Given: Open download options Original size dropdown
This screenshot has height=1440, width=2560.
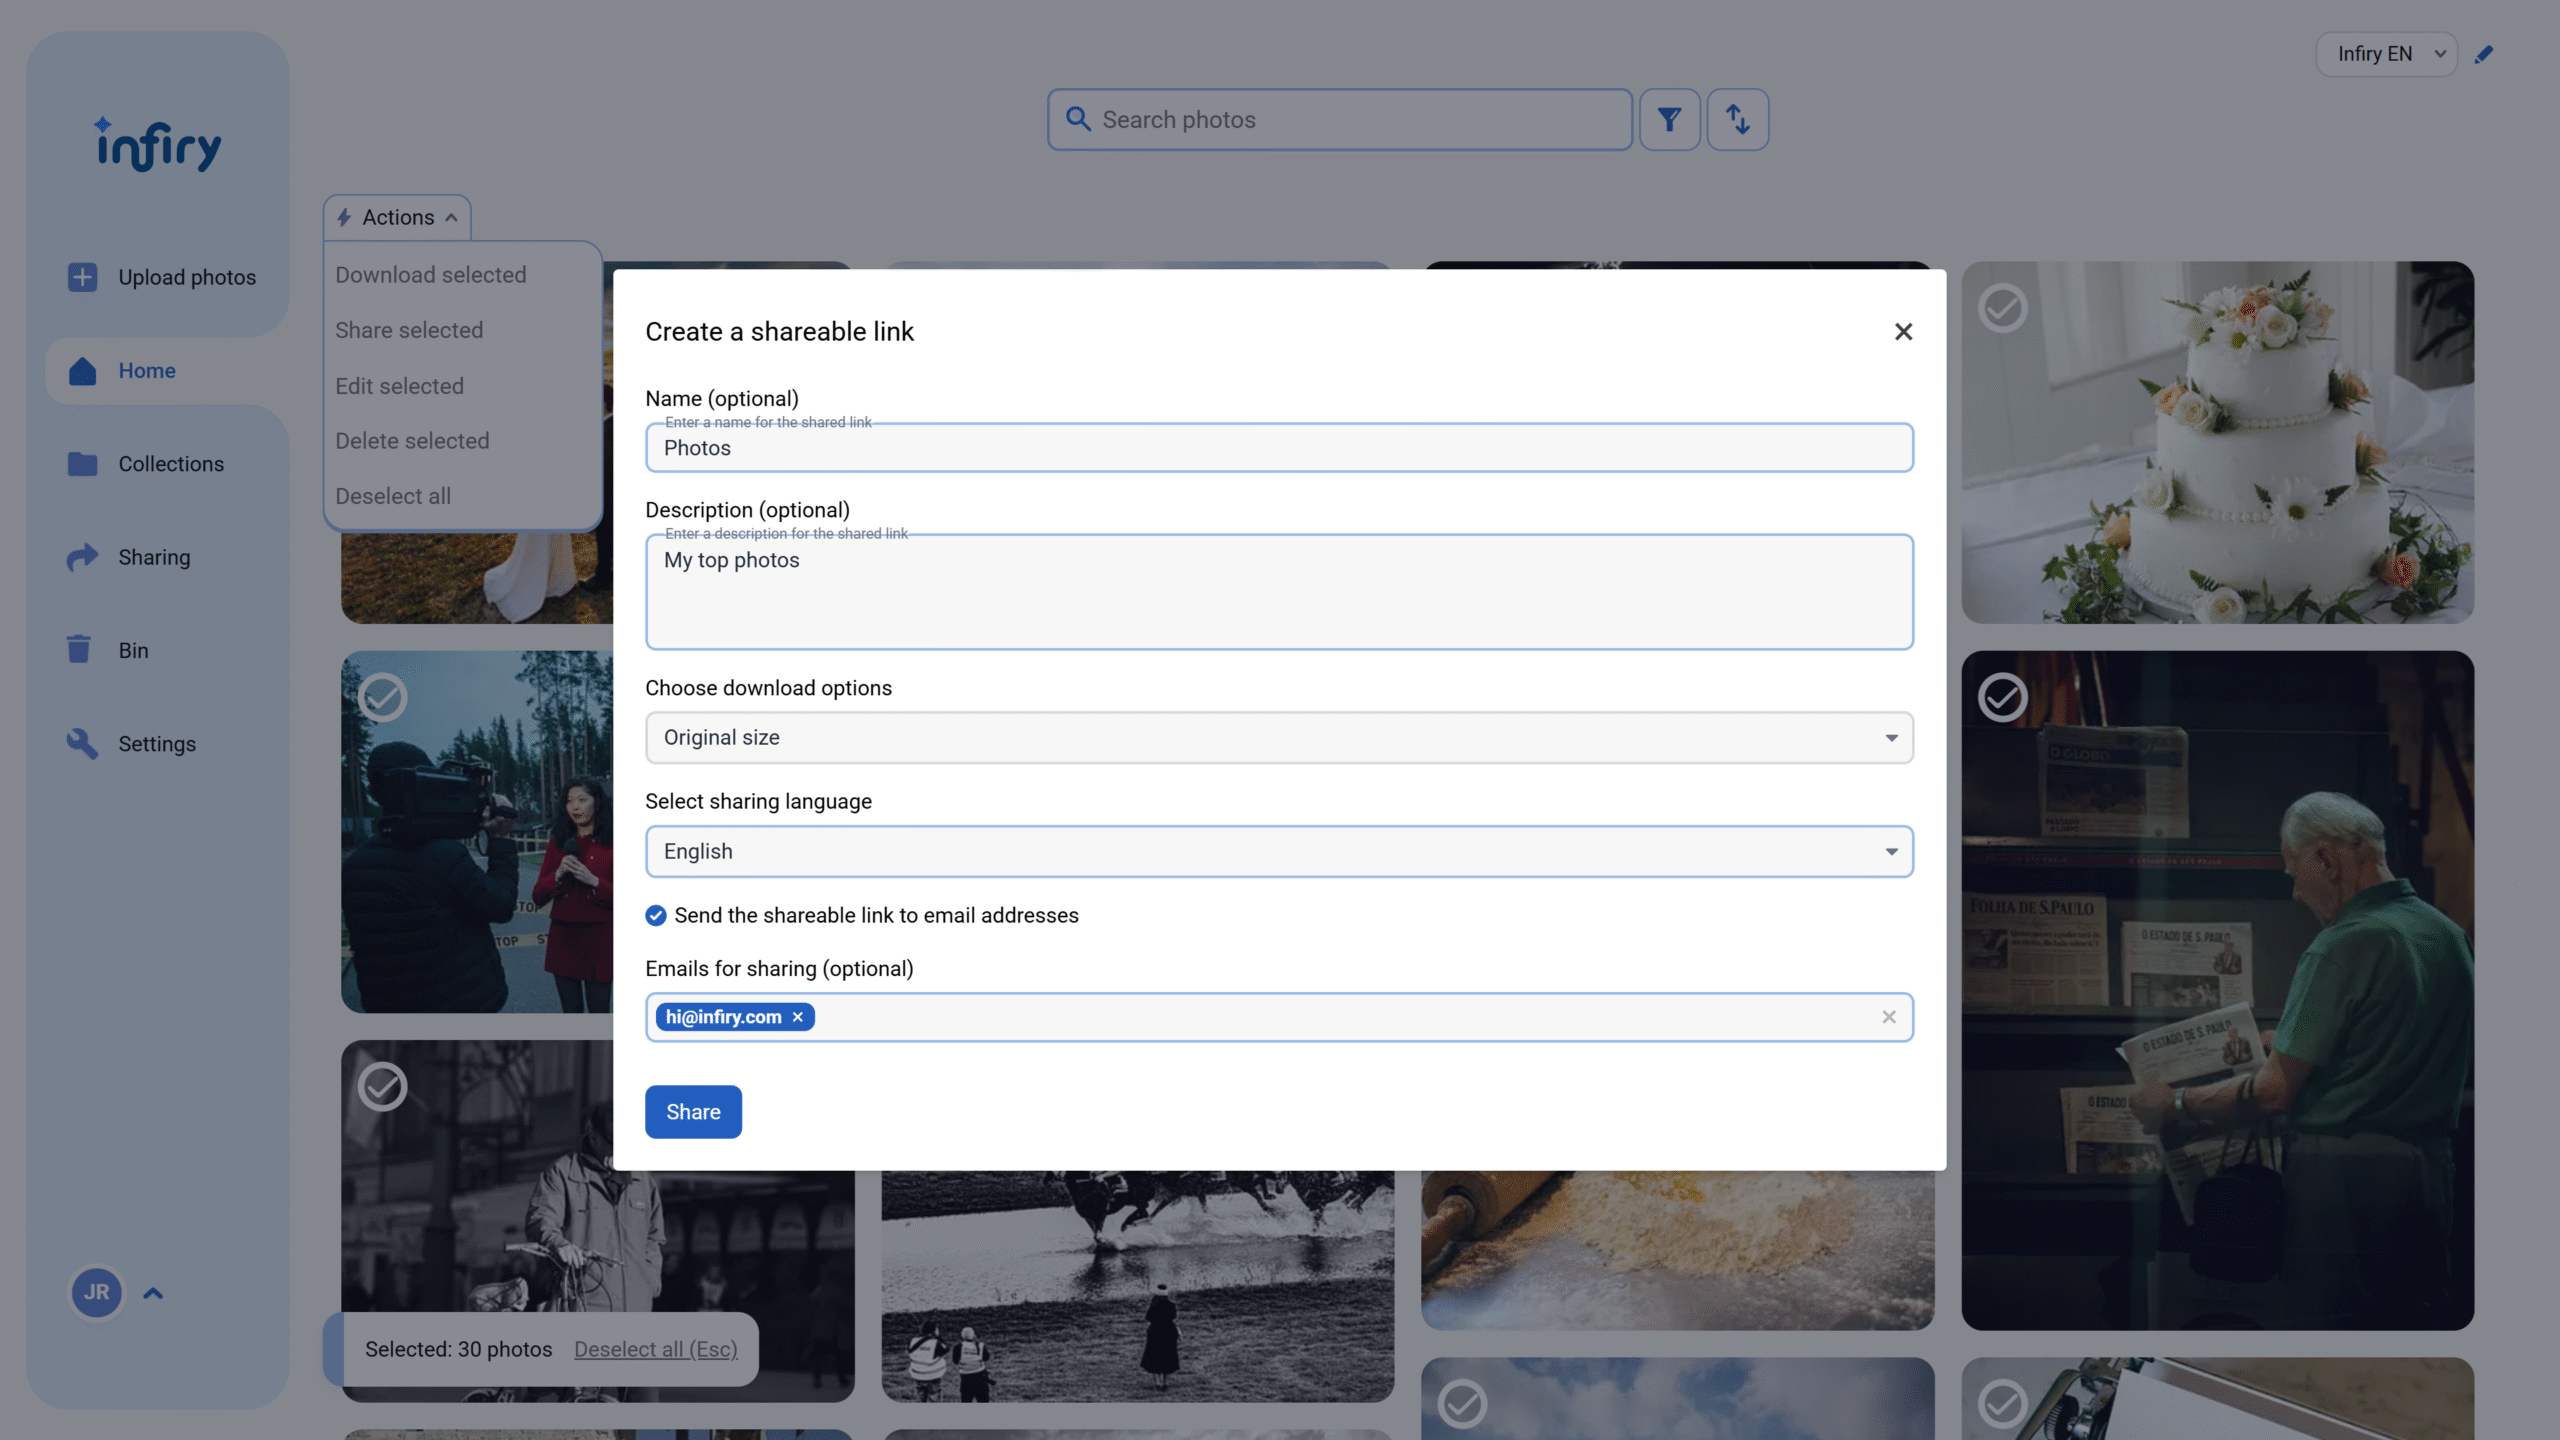Looking at the screenshot, I should pyautogui.click(x=1279, y=738).
